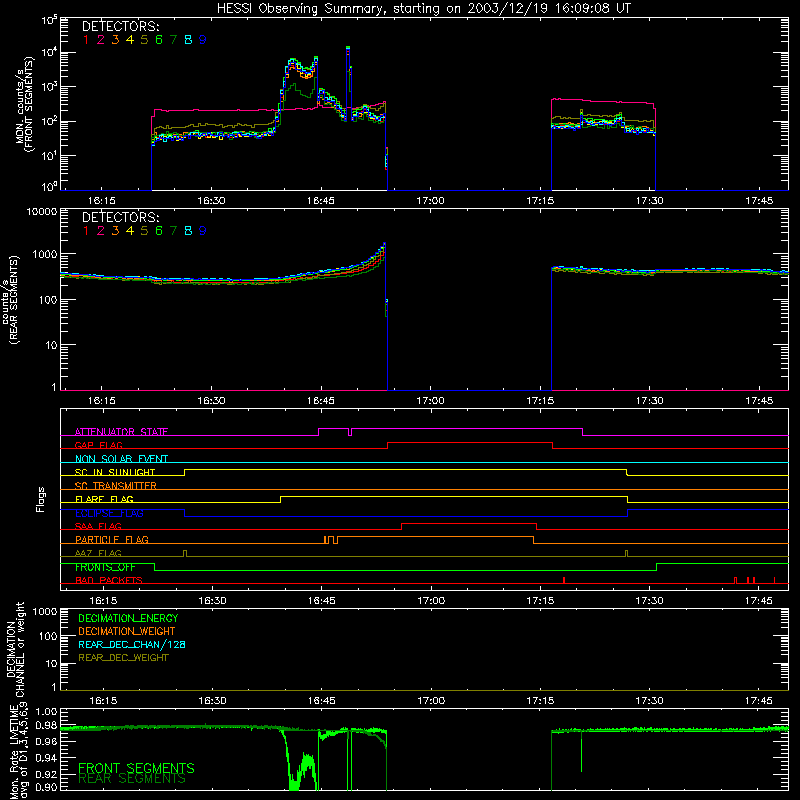
Task: Click the Flags y-axis title
Action: pos(41,499)
